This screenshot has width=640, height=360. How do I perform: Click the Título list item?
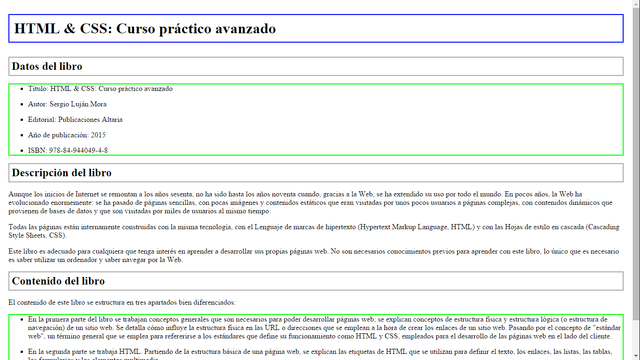click(100, 89)
